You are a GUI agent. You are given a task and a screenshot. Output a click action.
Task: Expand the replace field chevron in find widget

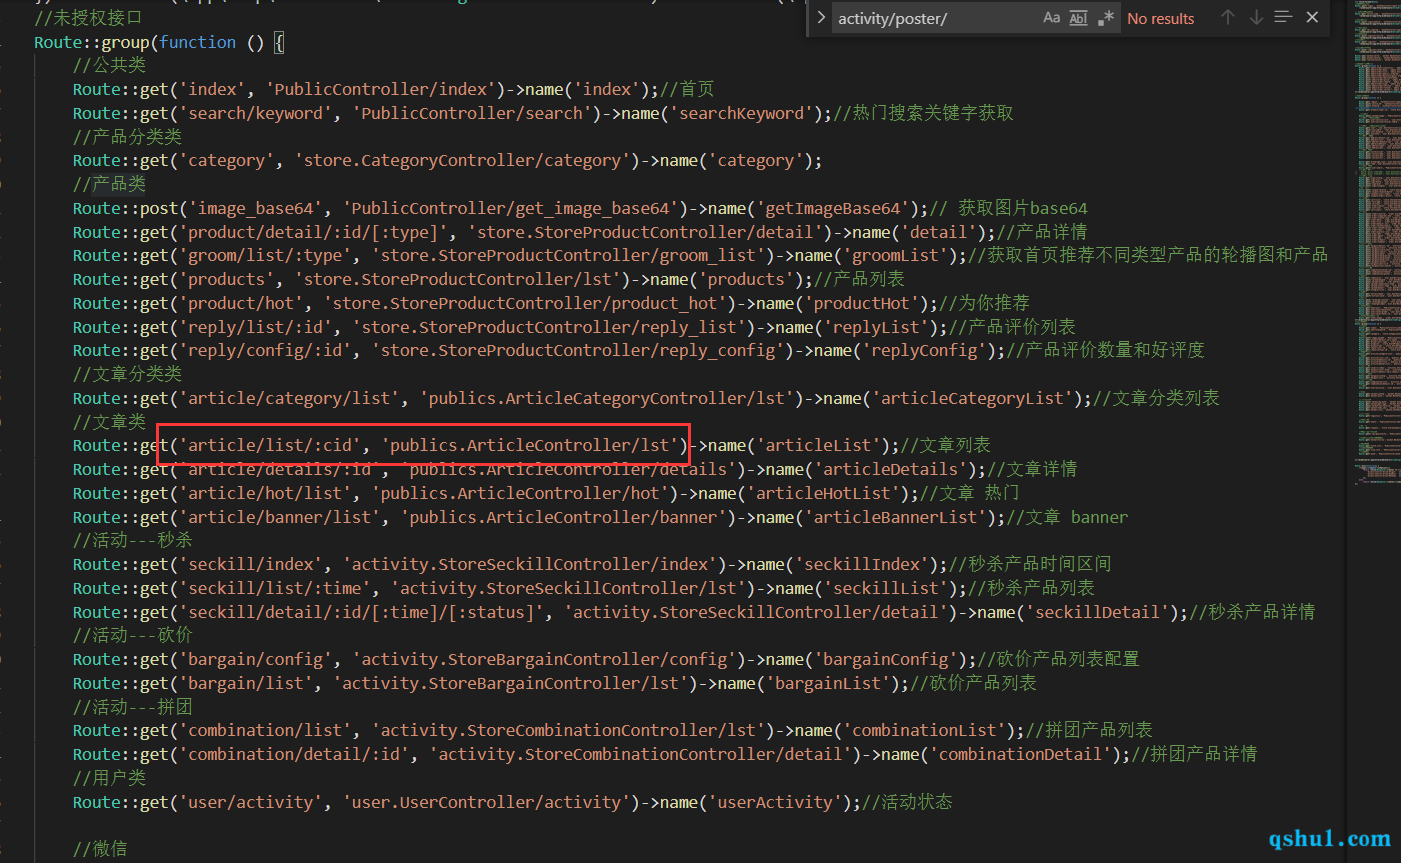[821, 18]
